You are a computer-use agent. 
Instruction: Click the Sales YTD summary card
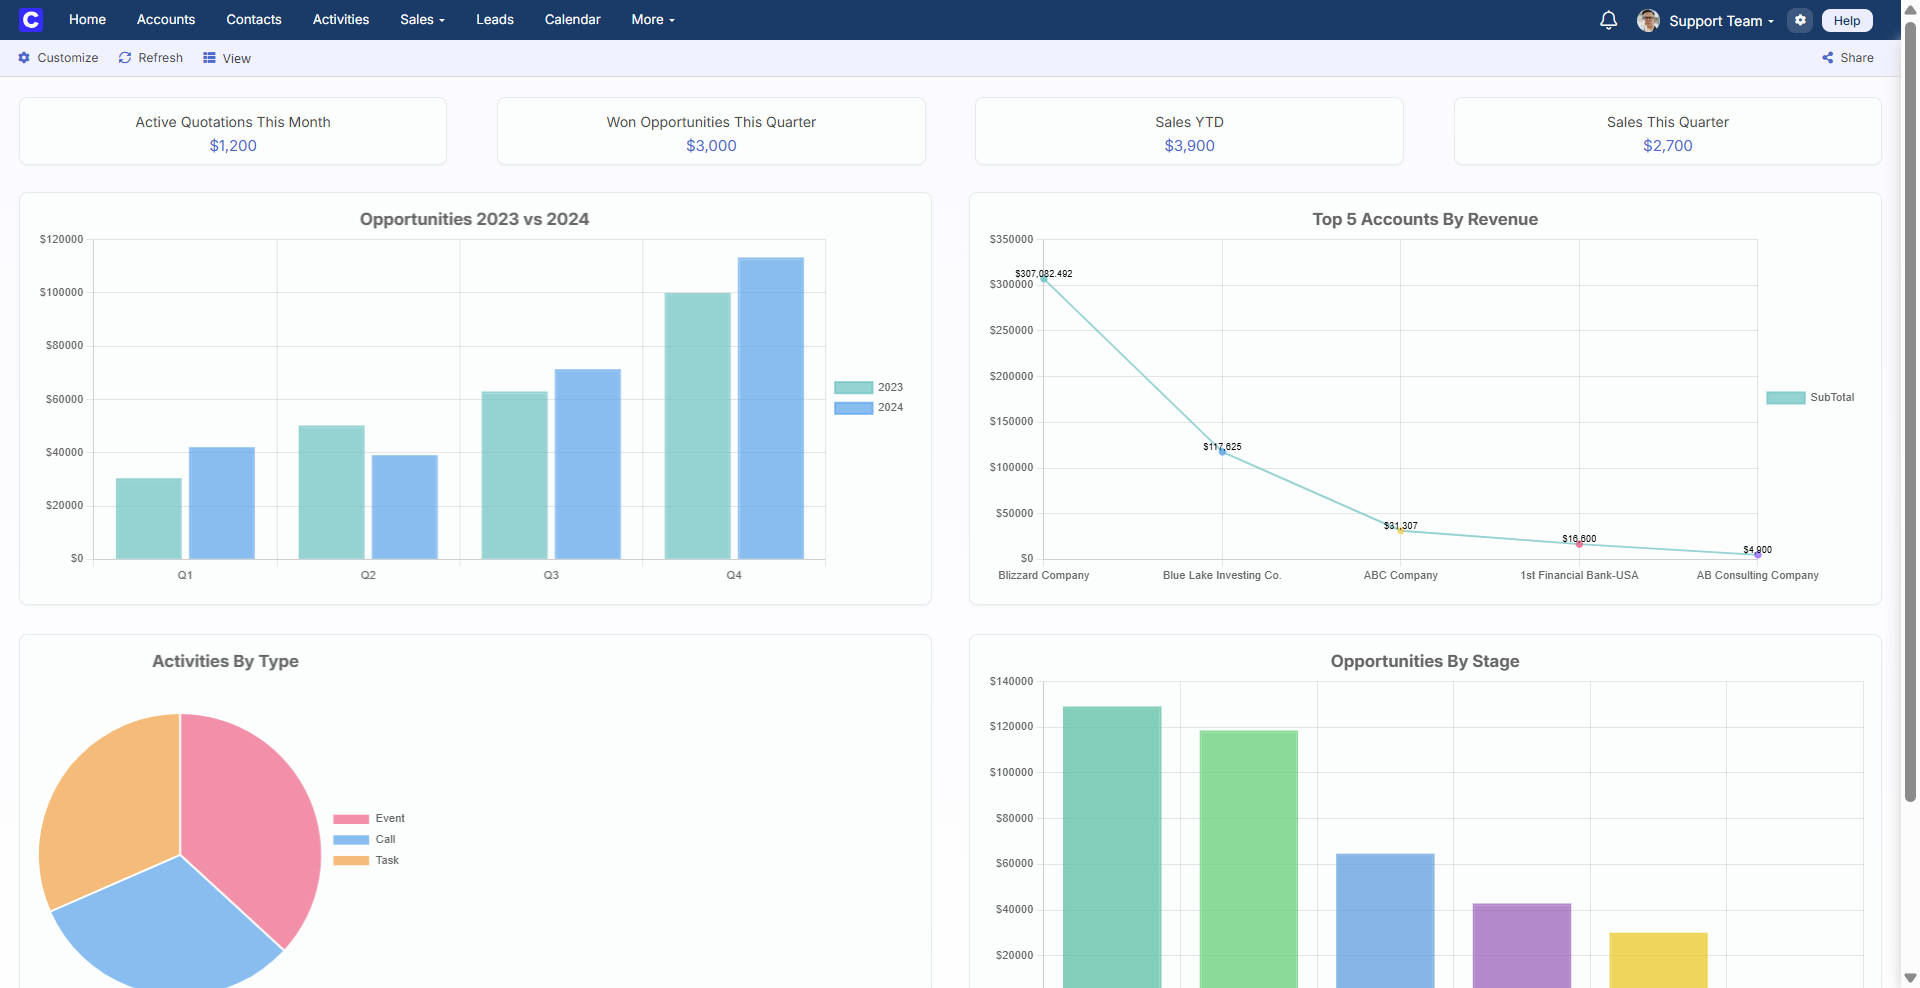pyautogui.click(x=1189, y=131)
